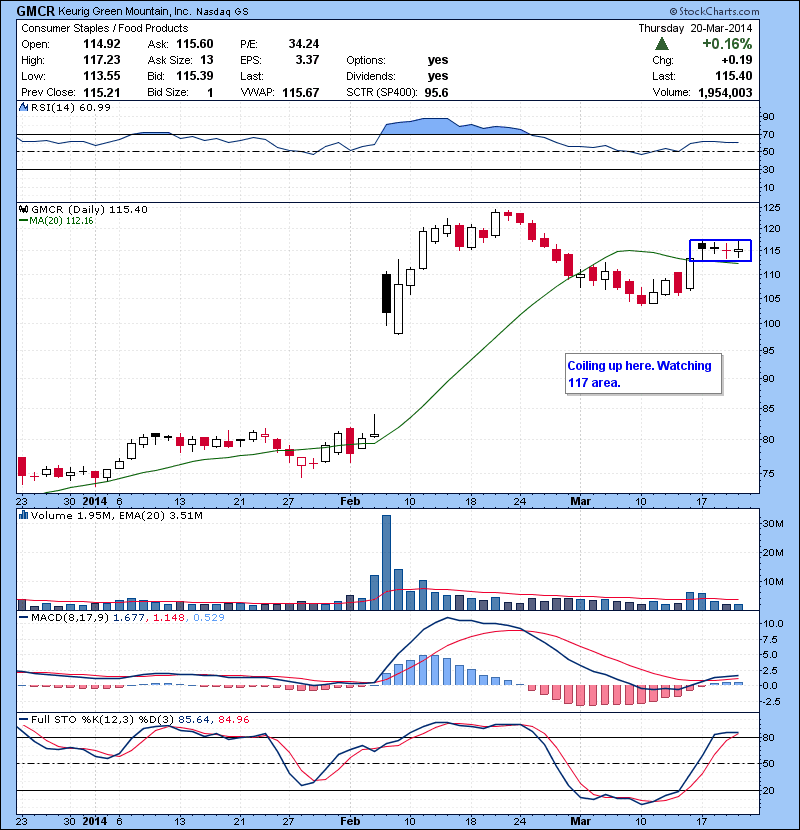Click the 'Coiling up here. Watching 117 area.' note

click(643, 374)
